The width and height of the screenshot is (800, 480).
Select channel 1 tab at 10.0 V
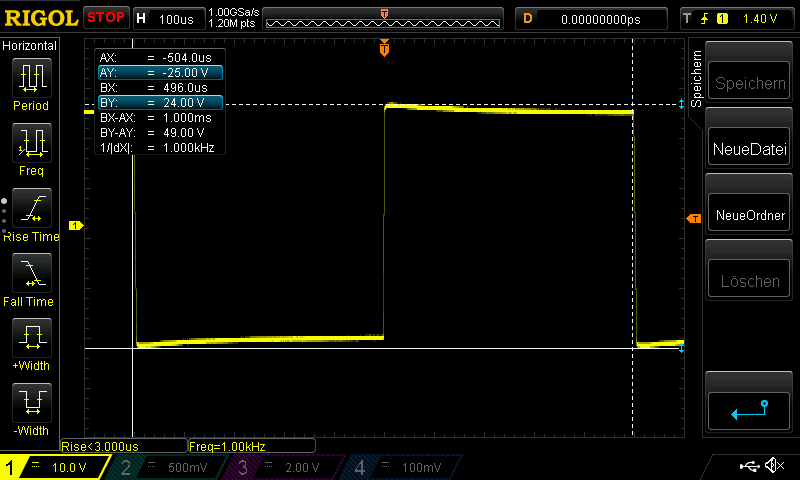55,467
